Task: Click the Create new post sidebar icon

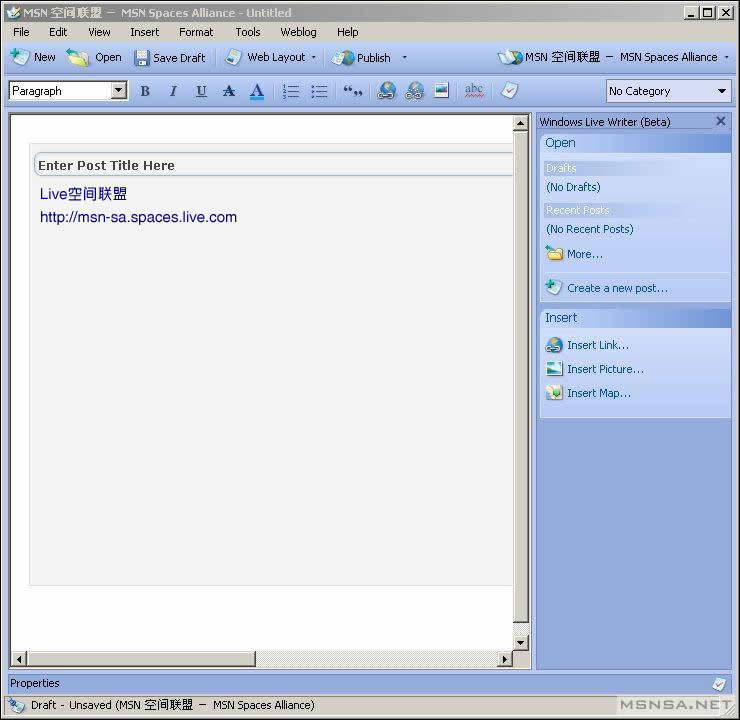Action: (x=554, y=287)
